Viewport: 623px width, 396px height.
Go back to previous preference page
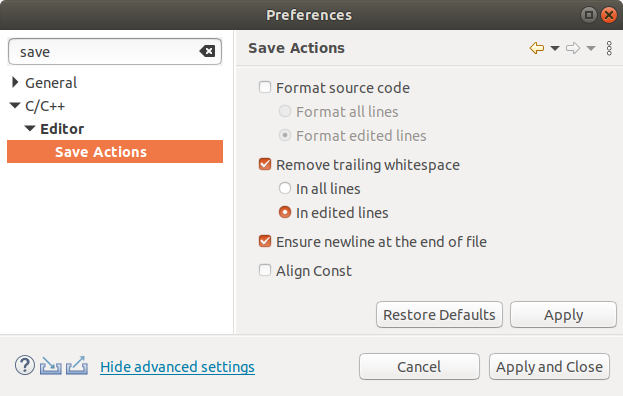537,48
